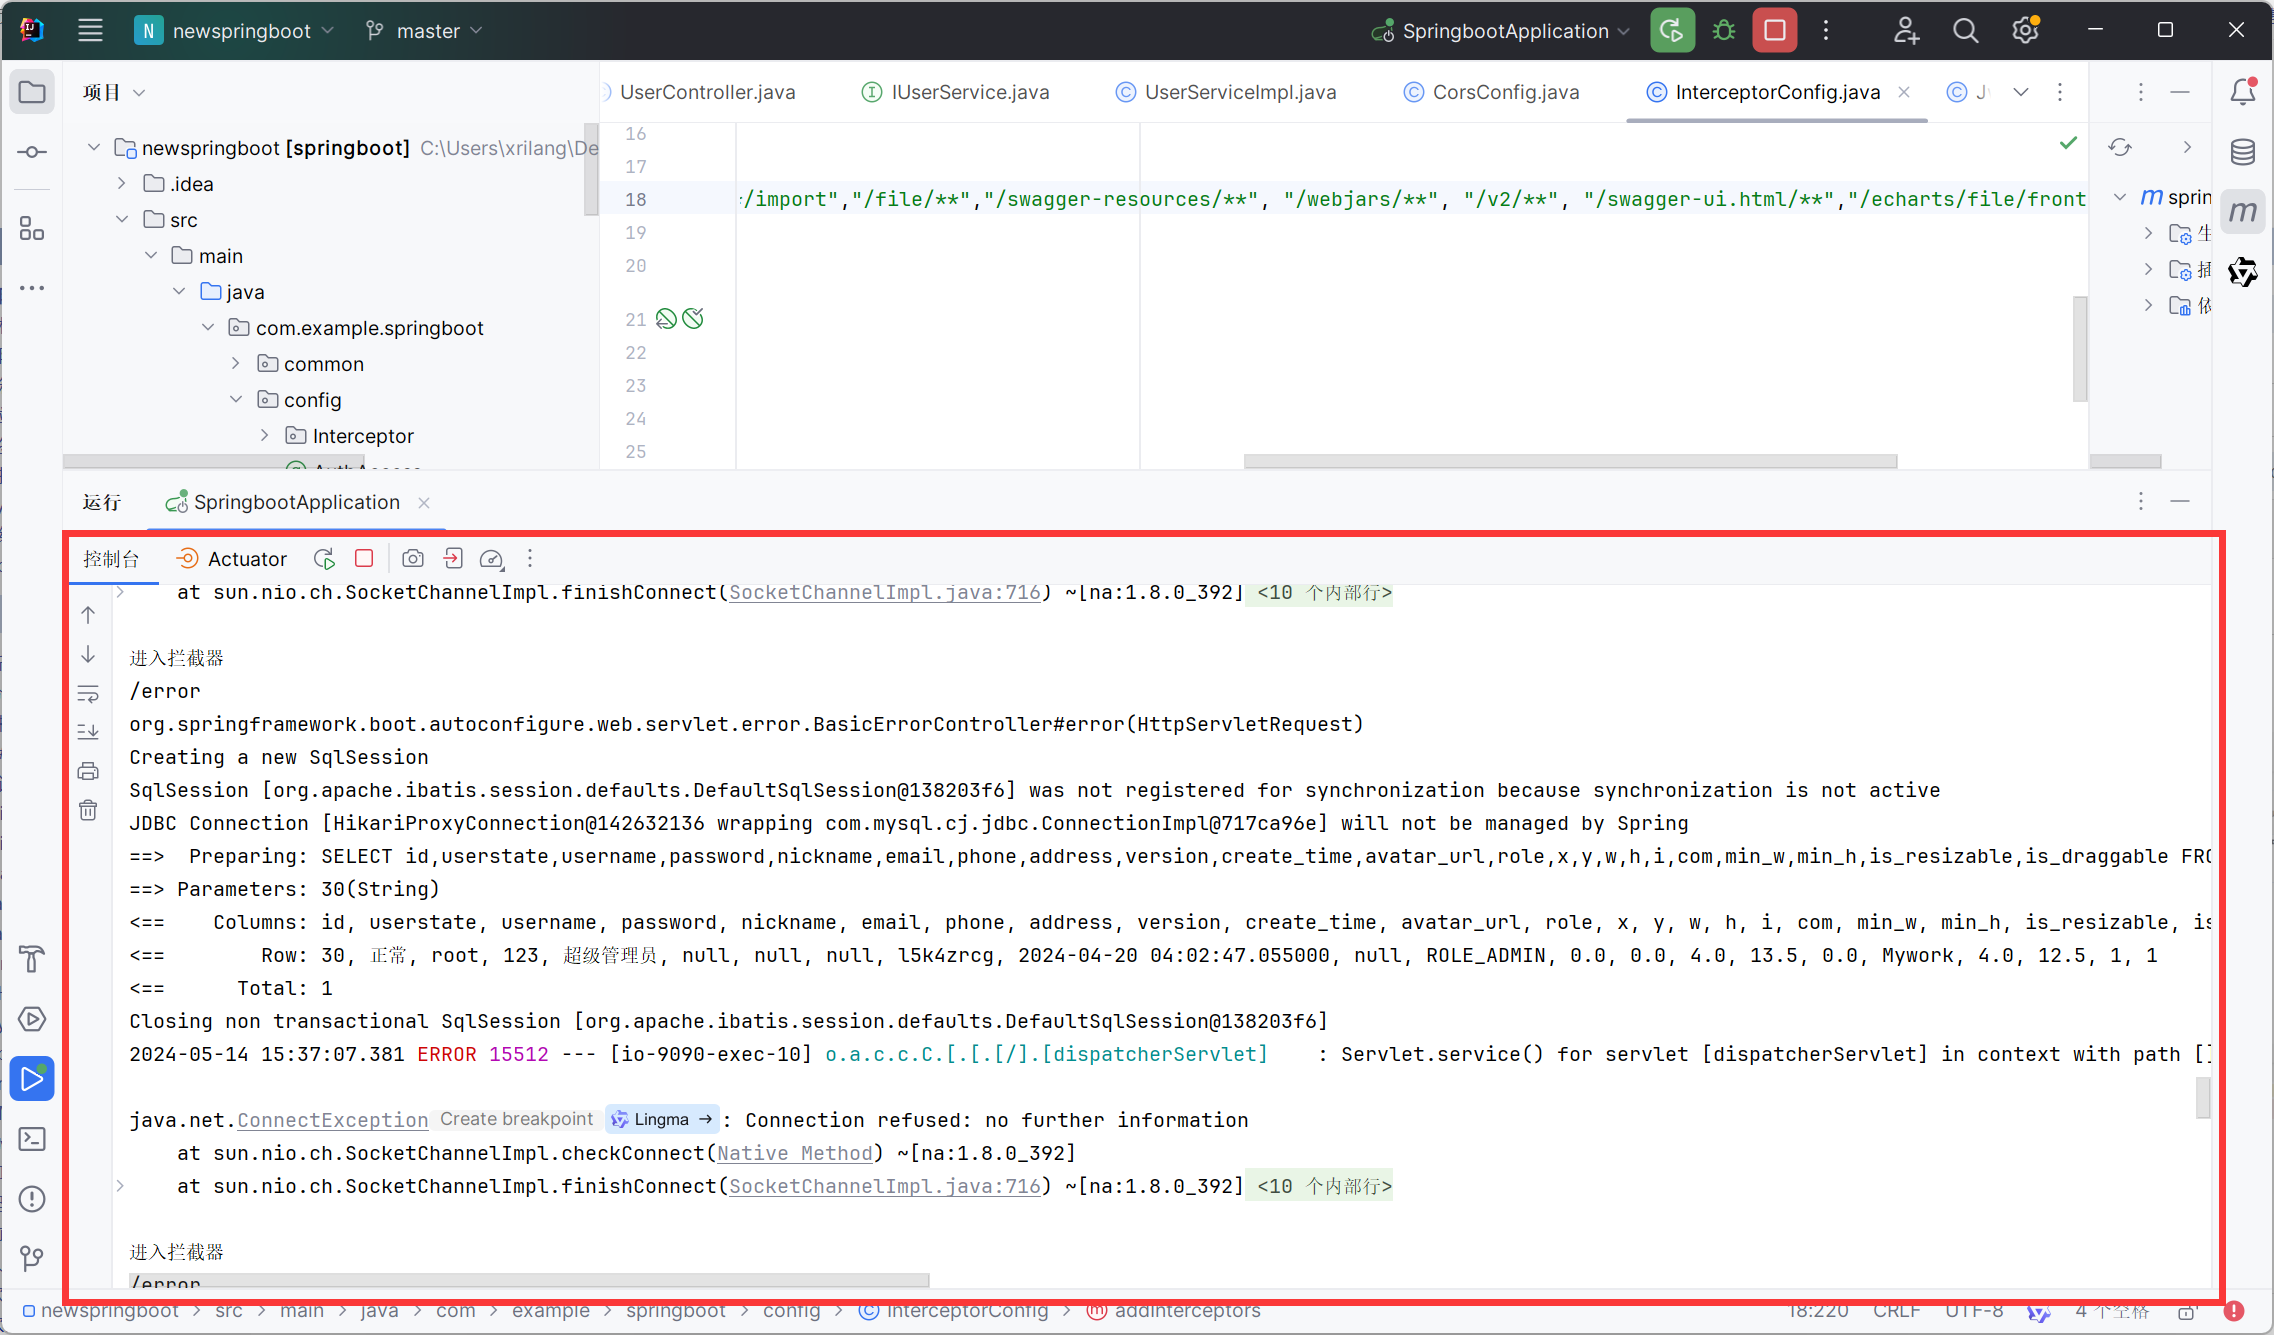
Task: Take thread dump camera icon
Action: pyautogui.click(x=413, y=559)
